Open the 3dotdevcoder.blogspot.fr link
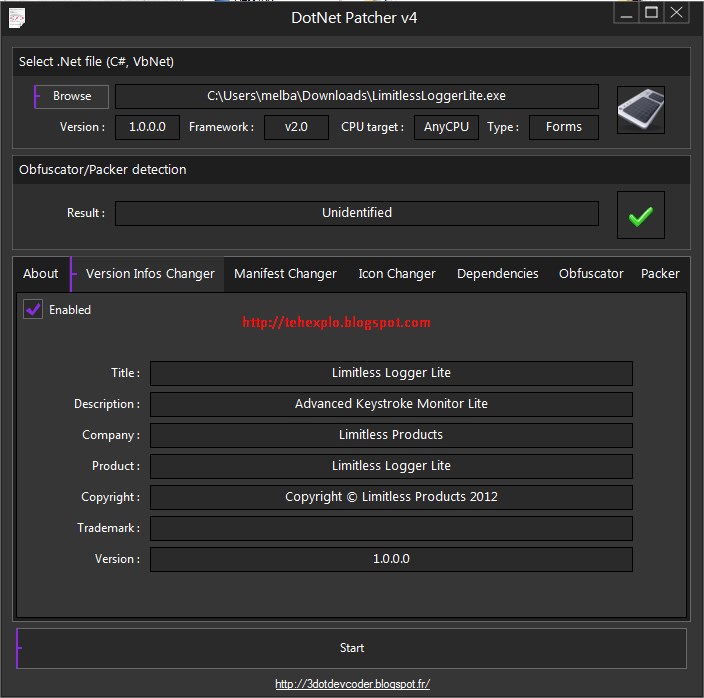704x698 pixels. coord(352,684)
